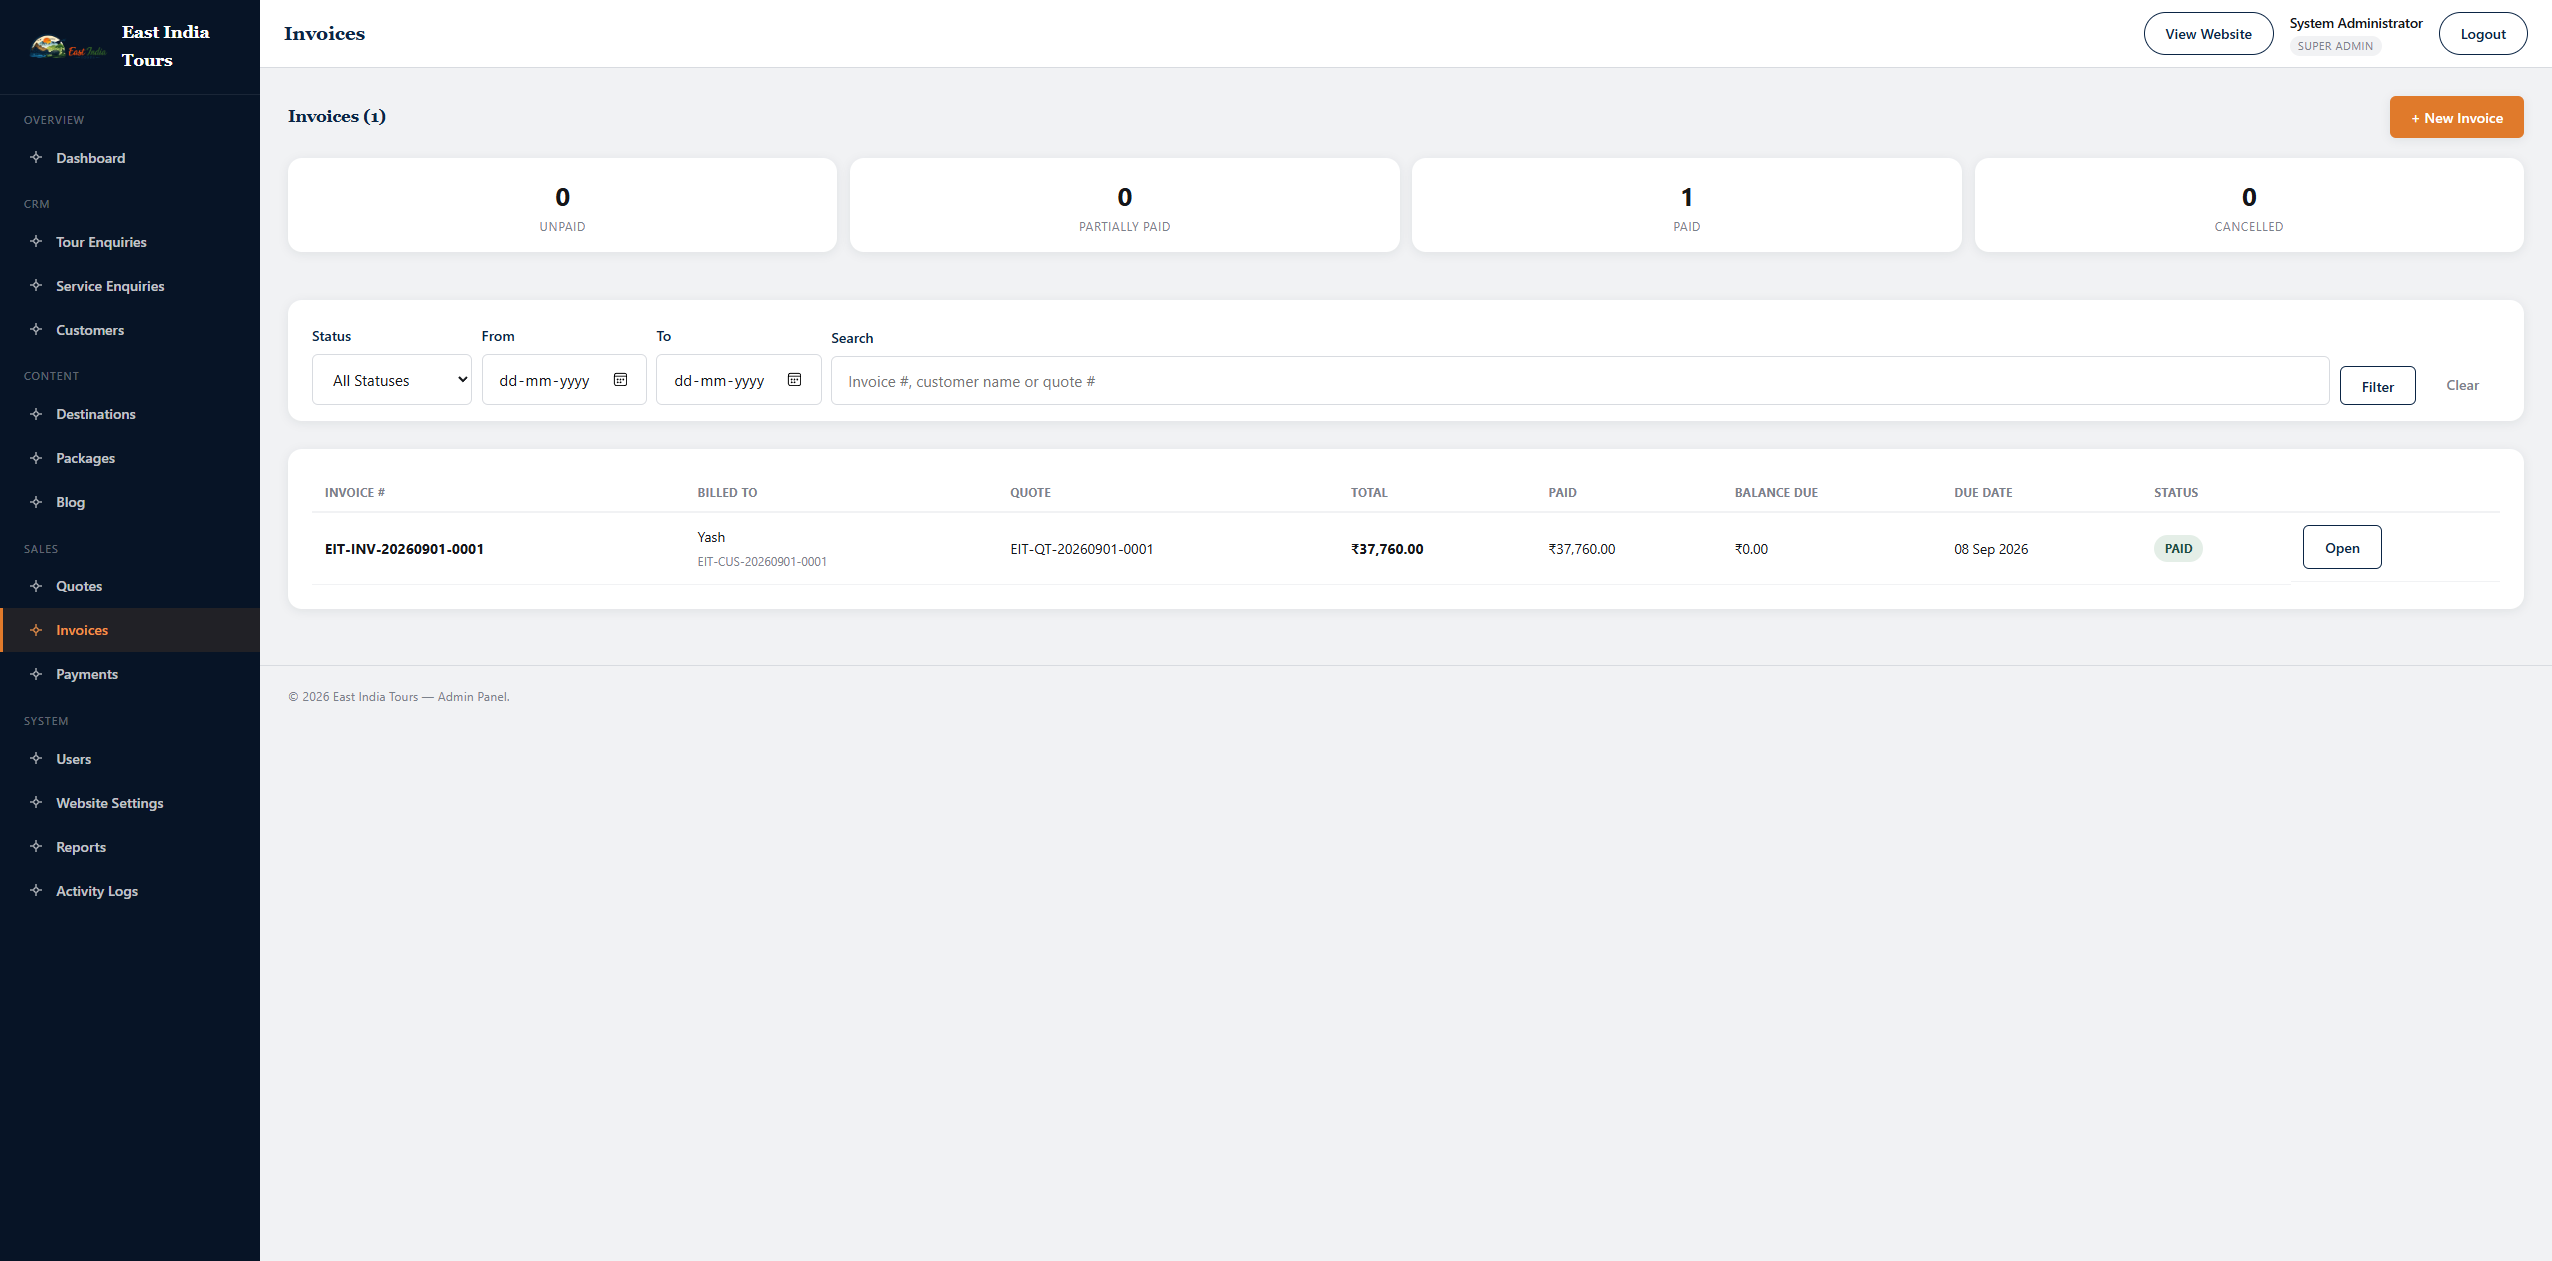Screen dimensions: 2552x1261
Task: Click the New Invoice button
Action: point(2456,117)
